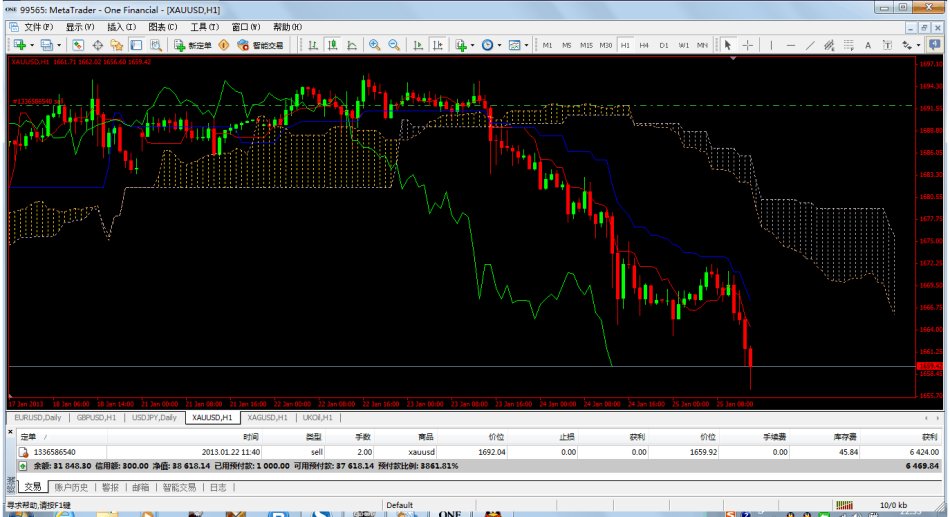Image resolution: width=950 pixels, height=517 pixels.
Task: Select the horizontal line drawing tool
Action: (x=791, y=45)
